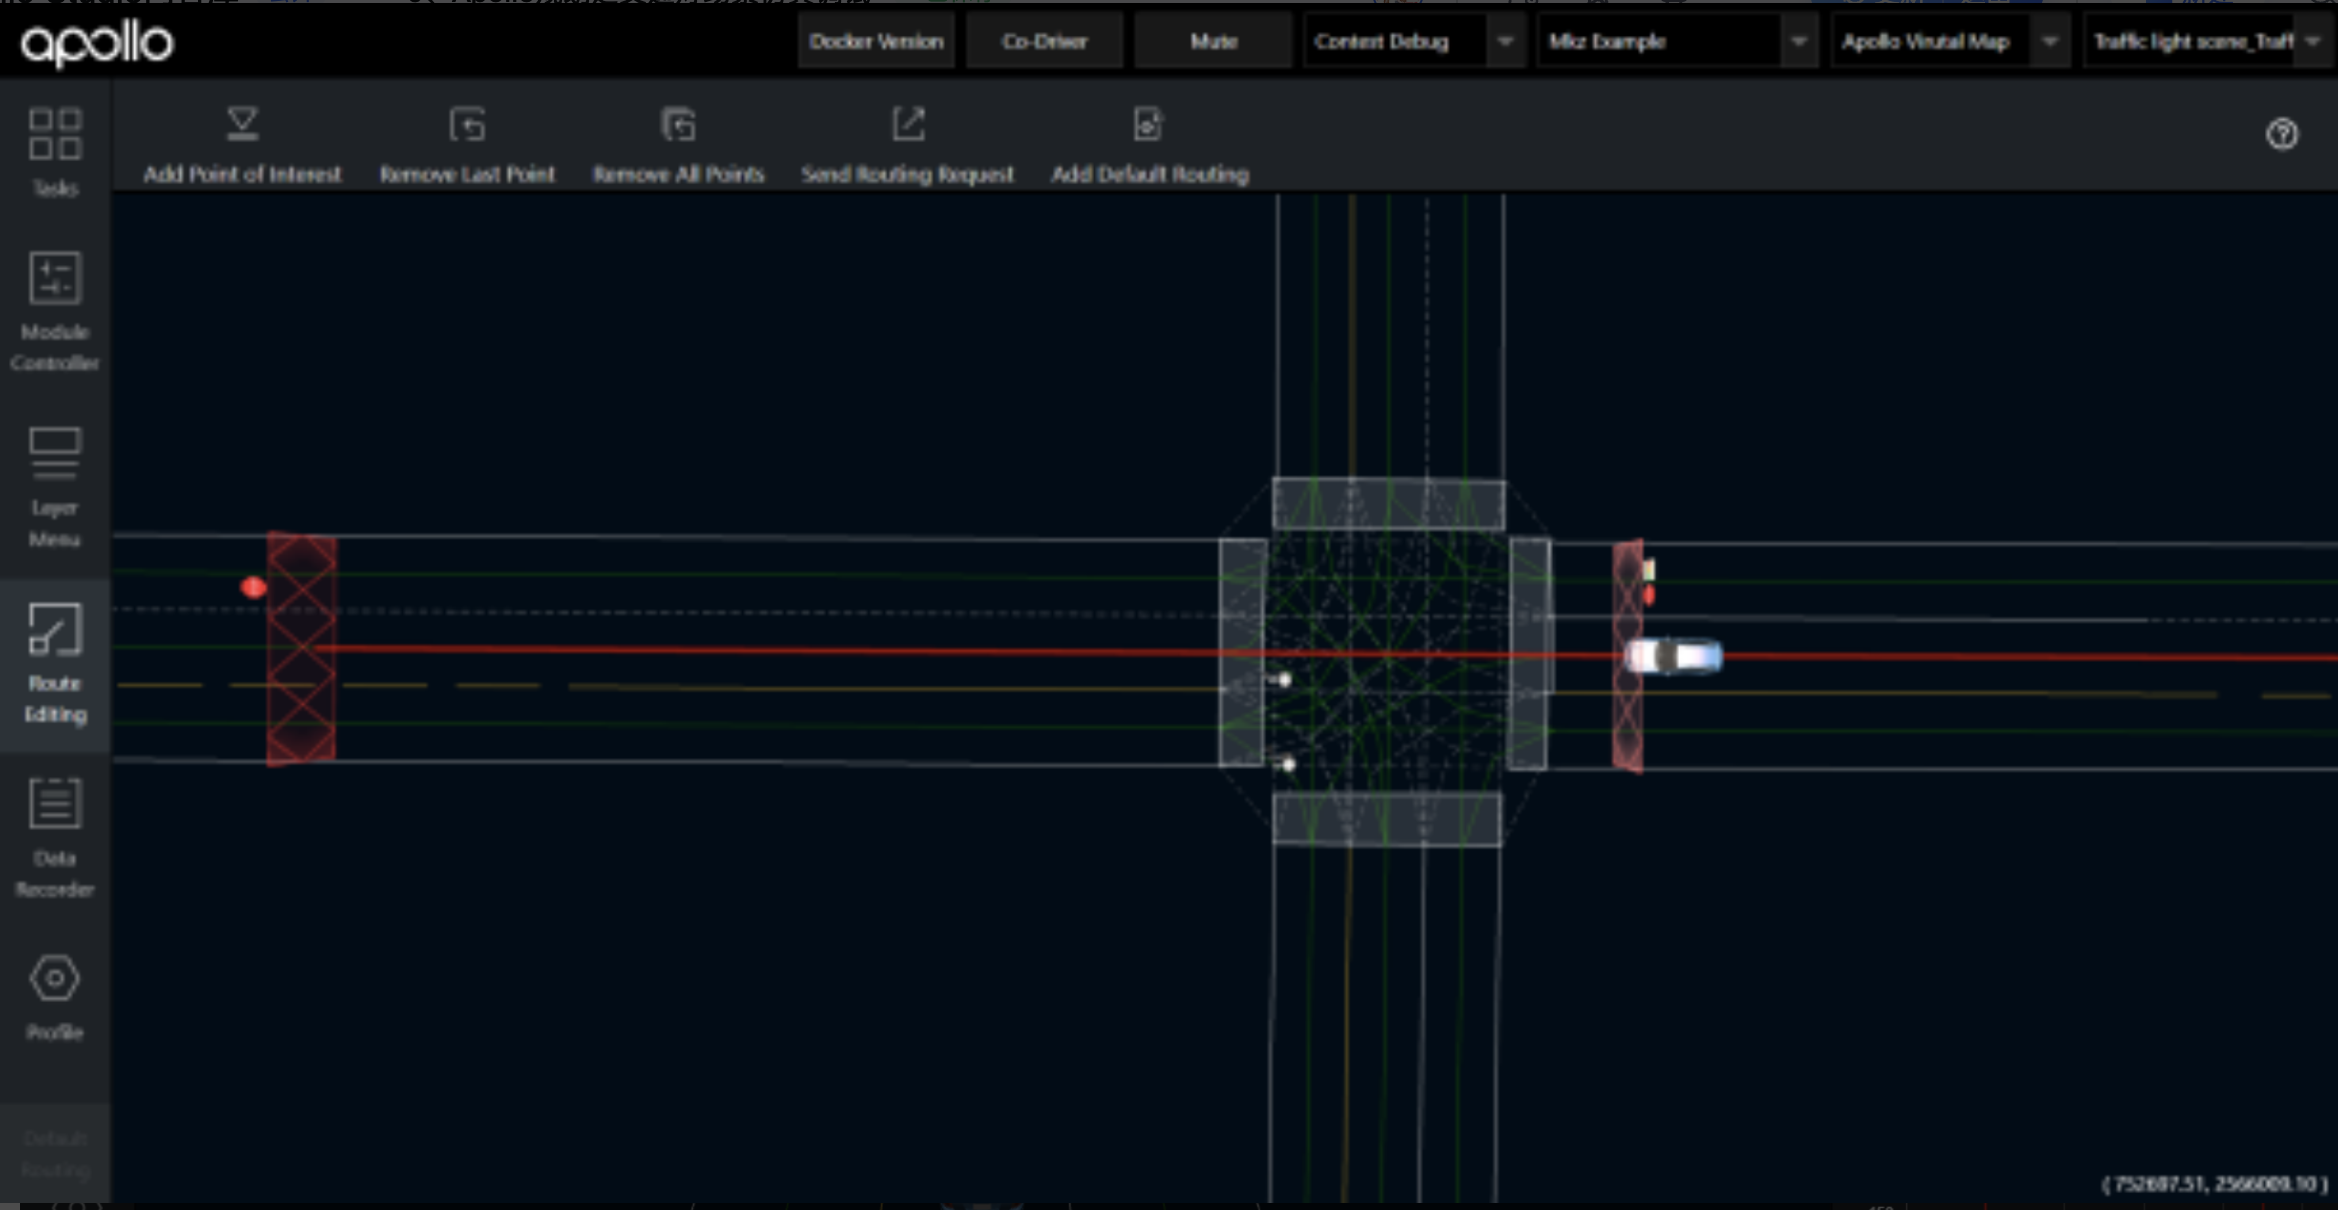Open the help question mark icon
This screenshot has height=1210, width=2338.
(x=2281, y=134)
